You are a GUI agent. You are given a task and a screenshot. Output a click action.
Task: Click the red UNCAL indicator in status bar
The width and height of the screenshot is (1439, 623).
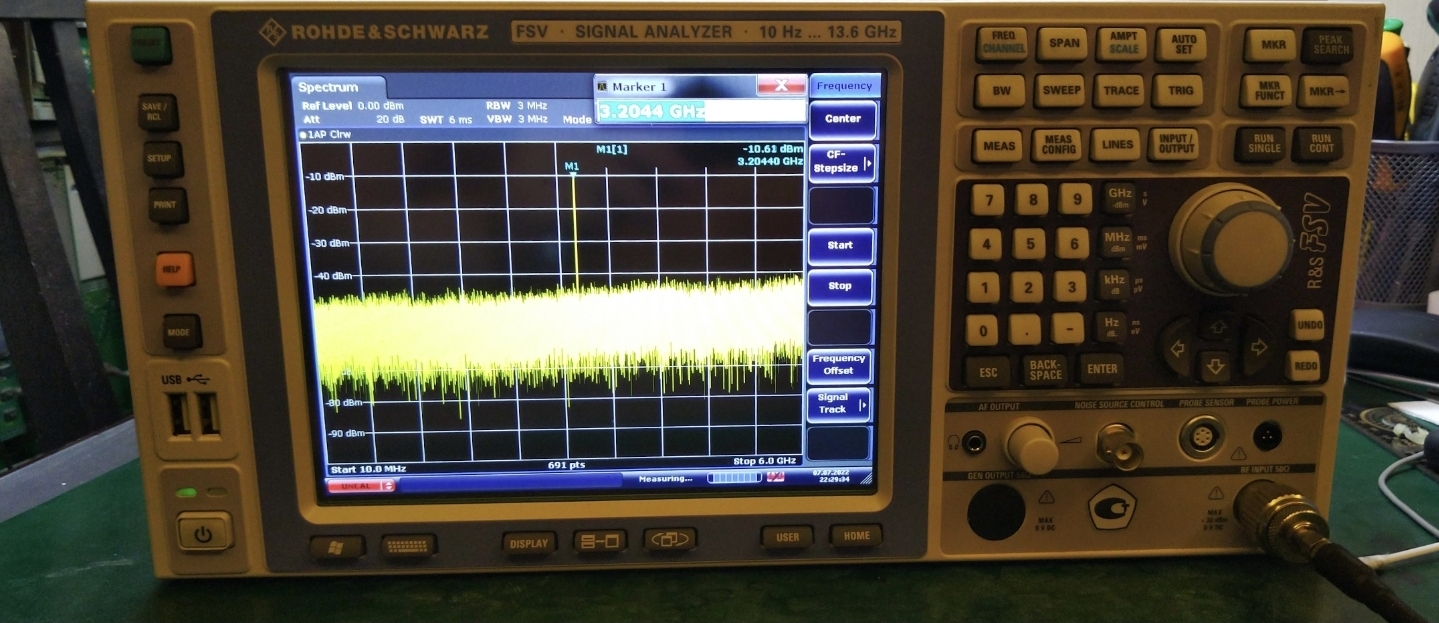click(x=361, y=486)
